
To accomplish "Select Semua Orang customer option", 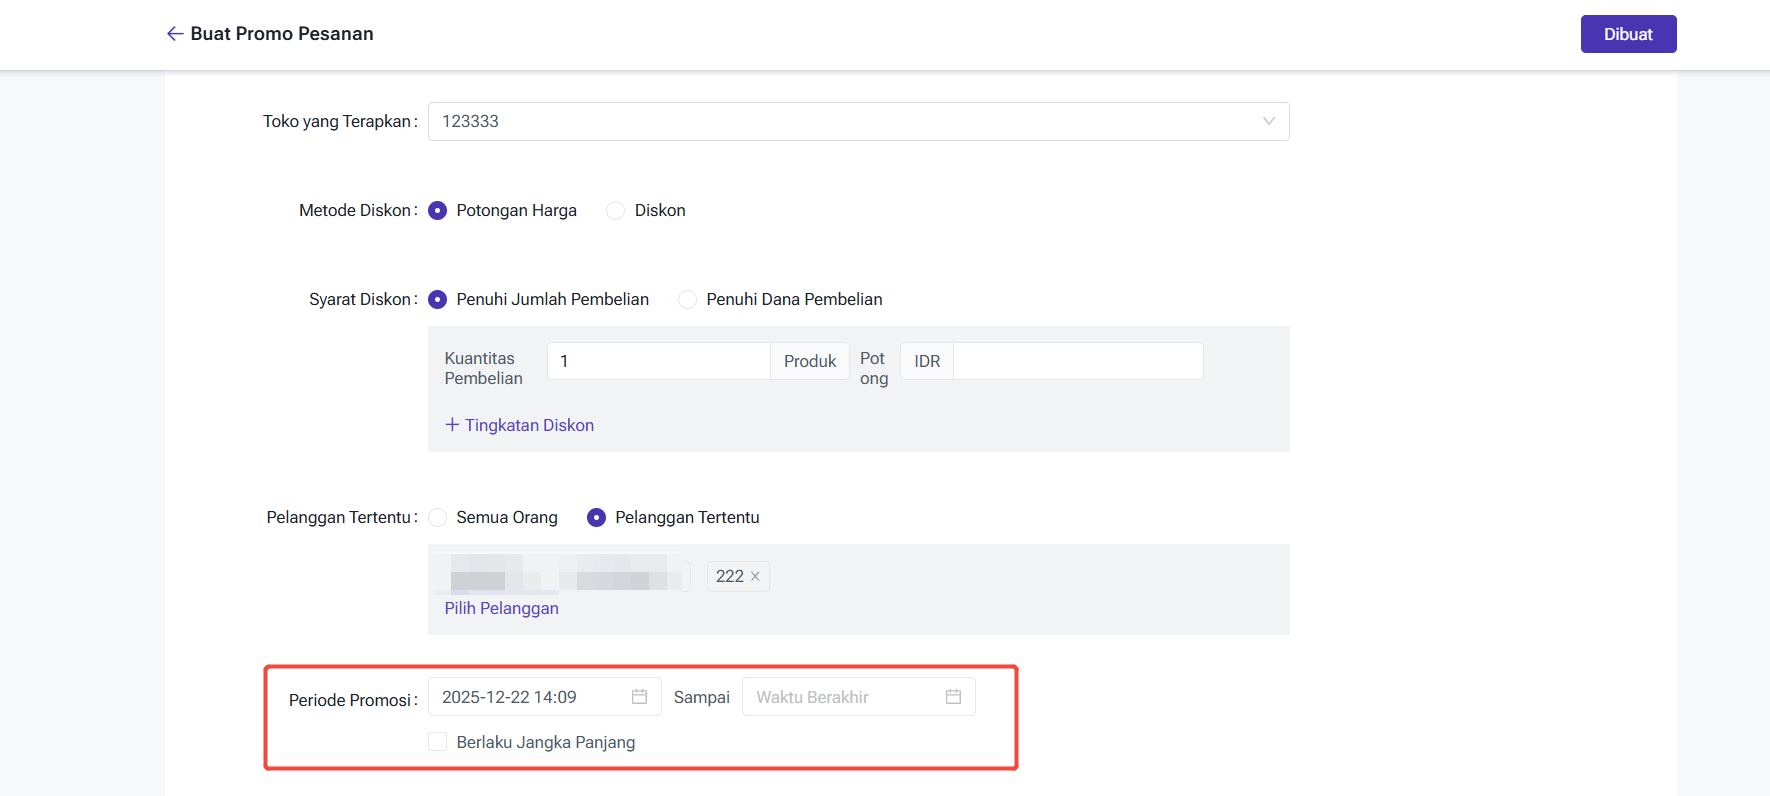I will click(438, 518).
